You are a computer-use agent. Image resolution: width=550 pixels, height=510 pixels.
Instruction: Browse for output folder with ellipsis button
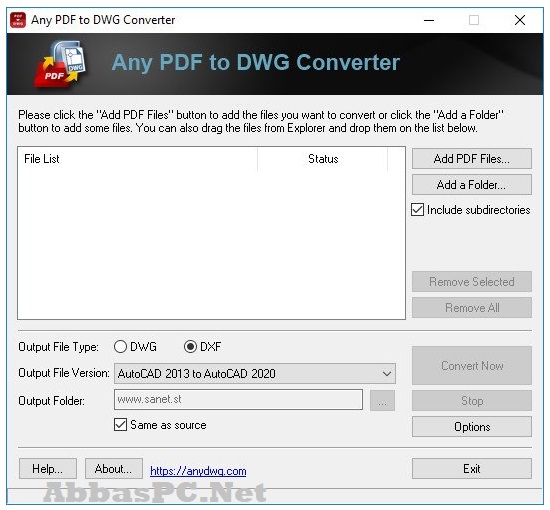pyautogui.click(x=382, y=400)
